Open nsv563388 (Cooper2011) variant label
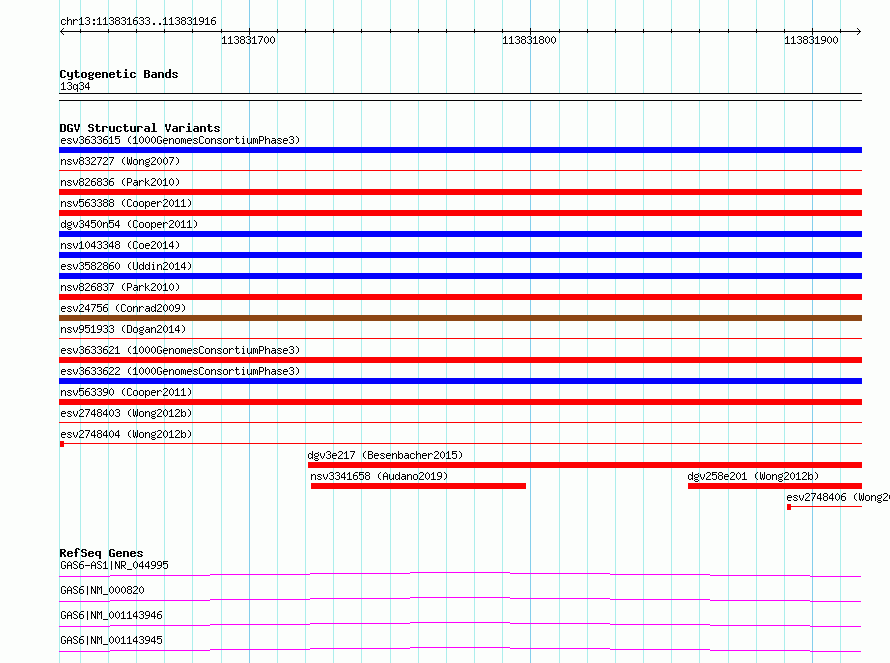Image resolution: width=890 pixels, height=663 pixels. point(126,203)
